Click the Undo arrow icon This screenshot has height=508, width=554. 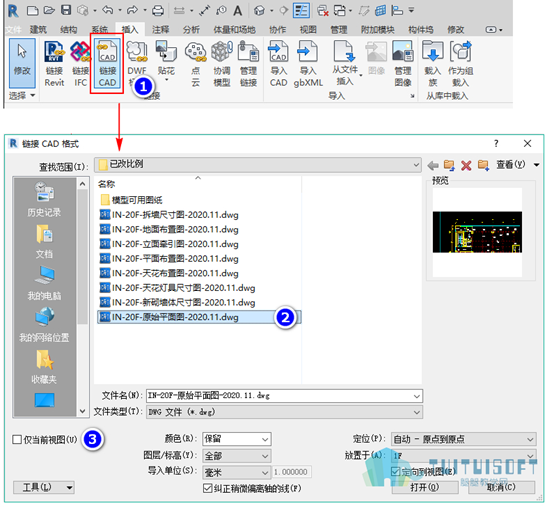[108, 10]
